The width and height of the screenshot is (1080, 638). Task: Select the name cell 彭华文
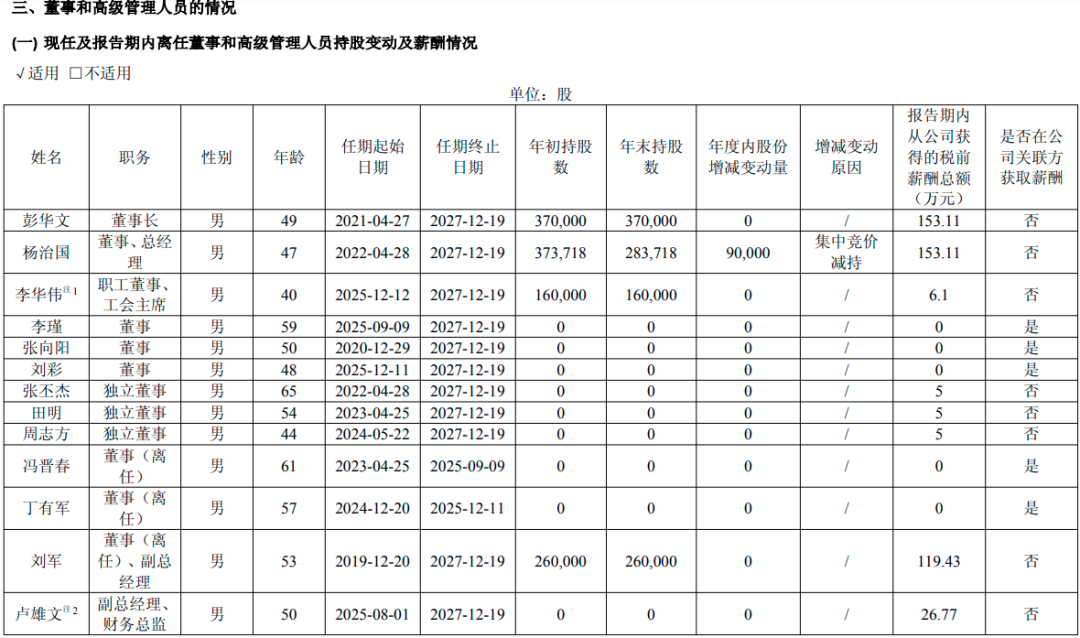tap(47, 221)
